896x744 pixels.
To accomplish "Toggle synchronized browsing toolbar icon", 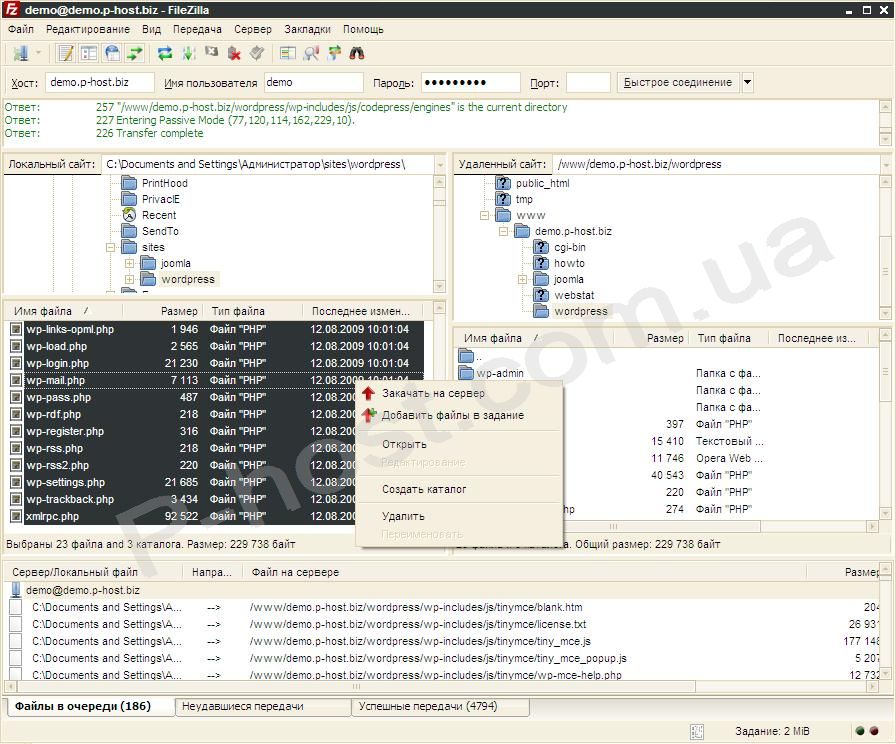I will [x=334, y=54].
